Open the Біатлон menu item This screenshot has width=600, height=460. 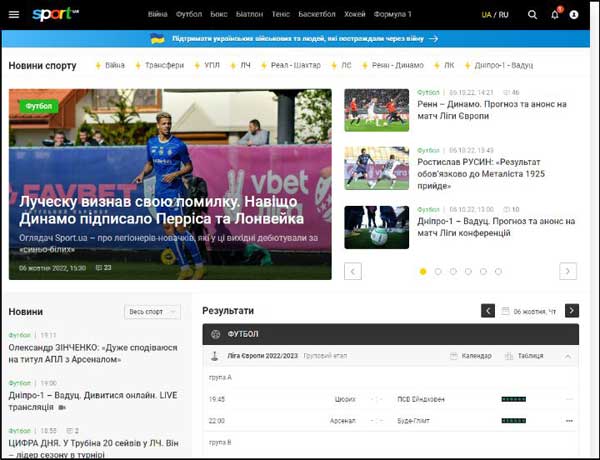[249, 15]
